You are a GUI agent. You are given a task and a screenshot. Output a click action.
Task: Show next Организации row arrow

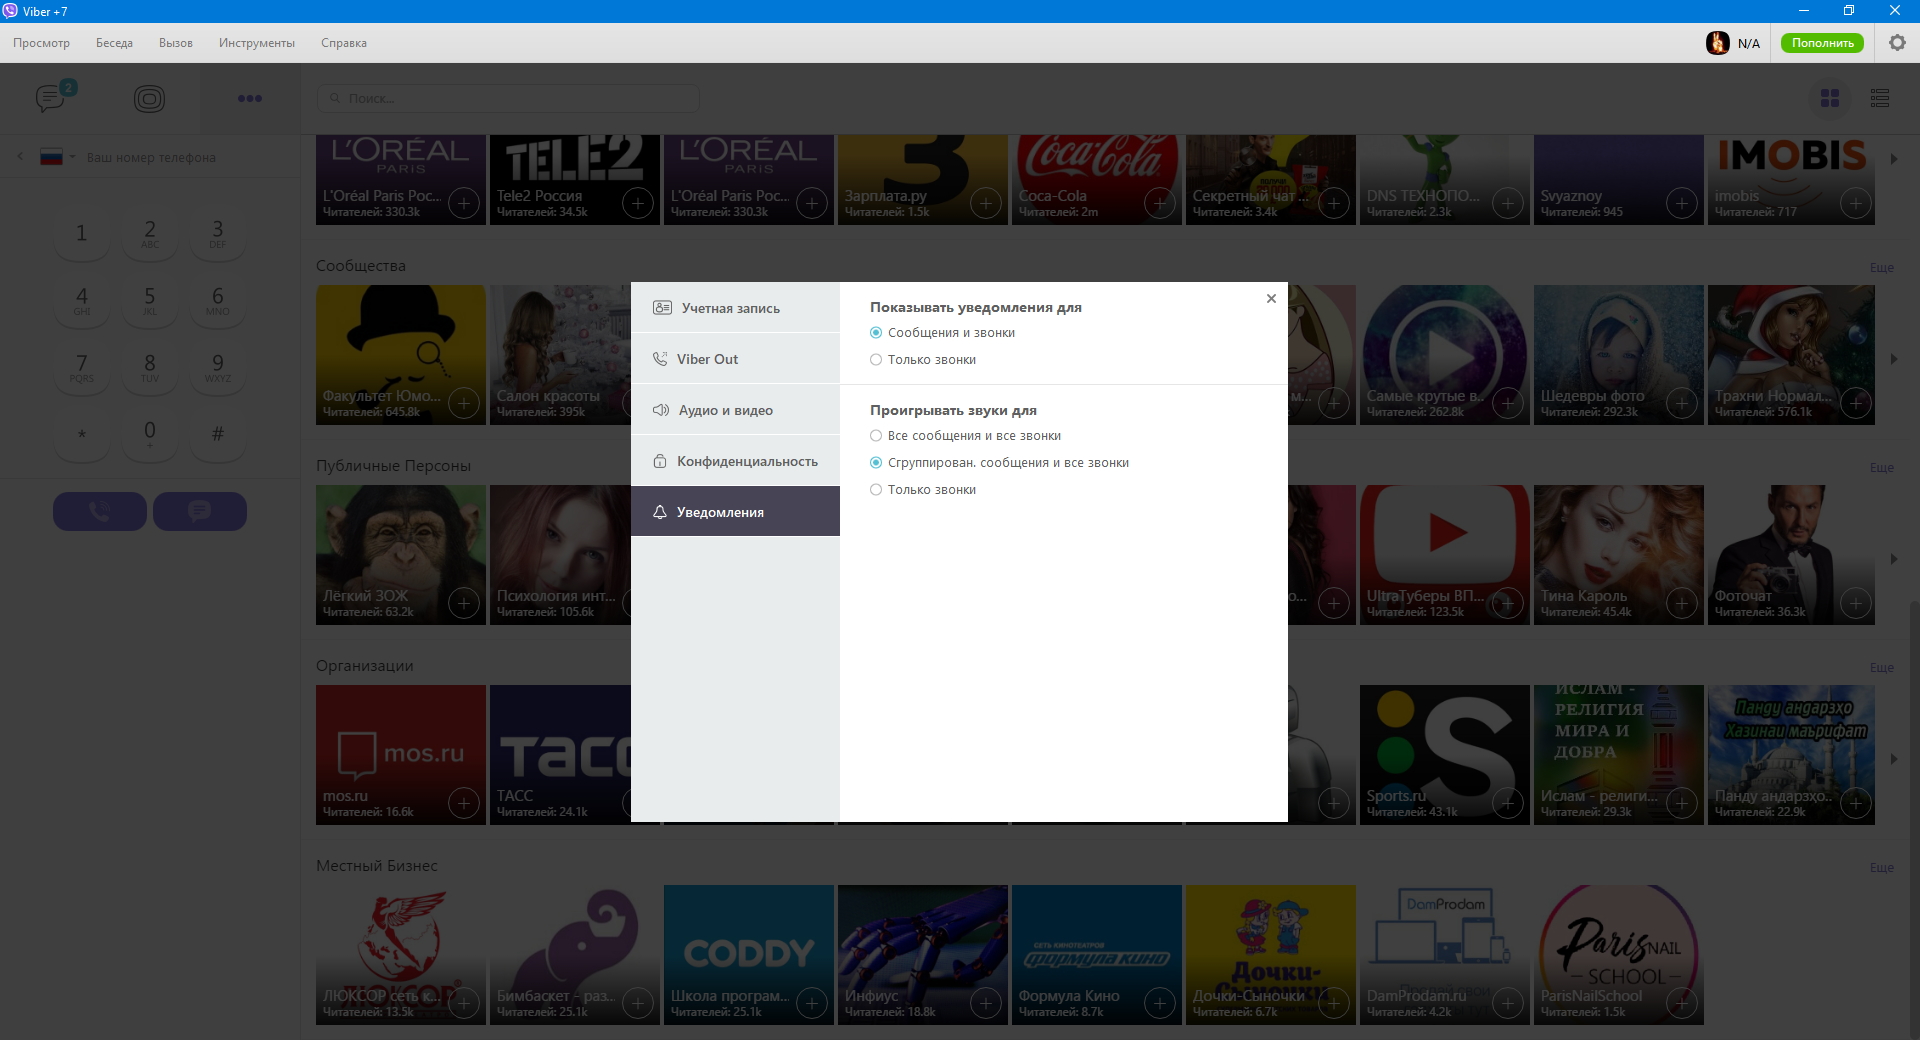tap(1894, 759)
